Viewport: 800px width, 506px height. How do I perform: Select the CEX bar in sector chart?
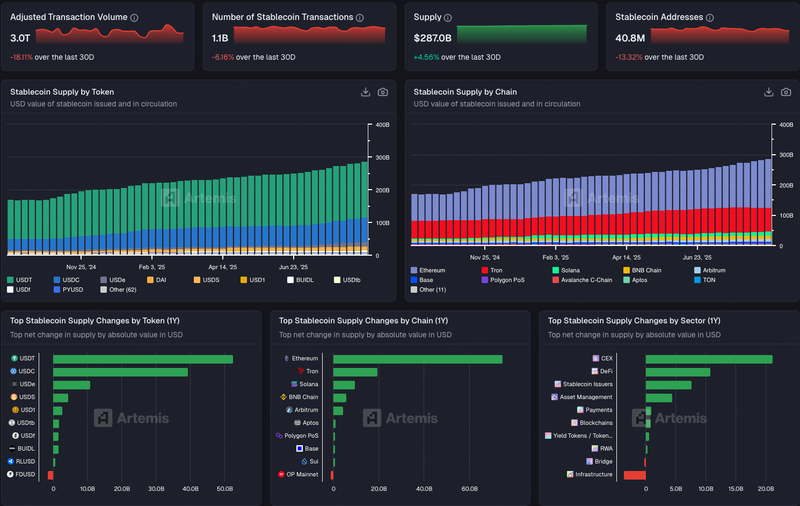pos(708,358)
